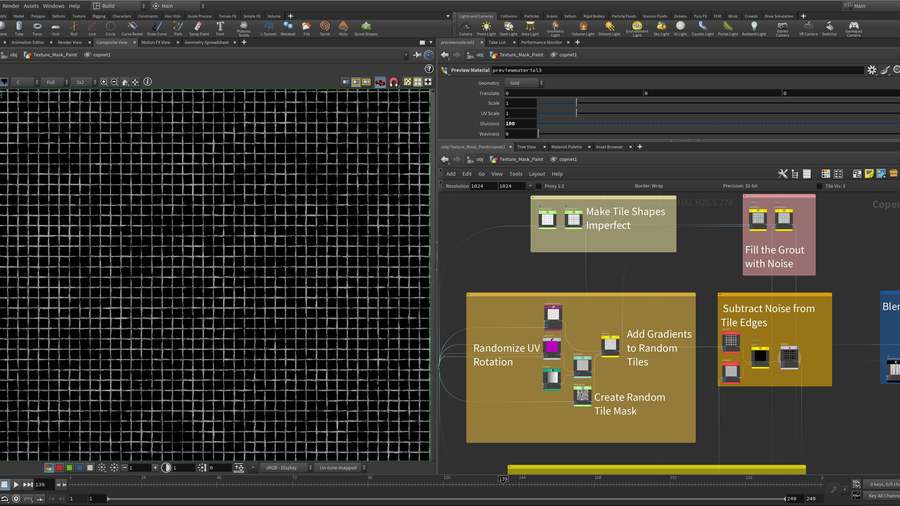Open the 2x2 viewport layout dropdown

86,82
